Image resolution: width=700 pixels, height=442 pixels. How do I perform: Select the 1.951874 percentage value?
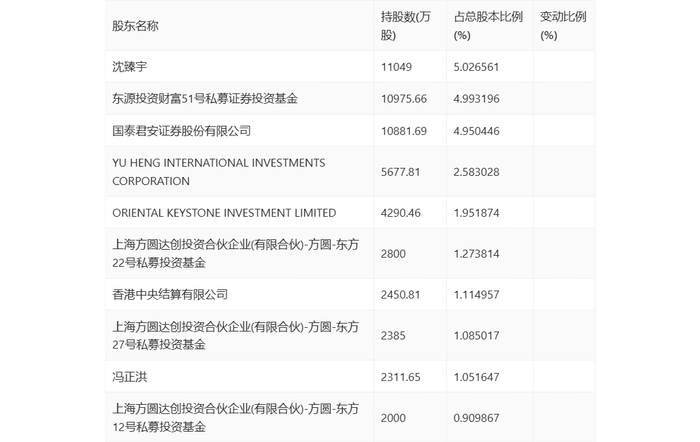click(x=482, y=213)
